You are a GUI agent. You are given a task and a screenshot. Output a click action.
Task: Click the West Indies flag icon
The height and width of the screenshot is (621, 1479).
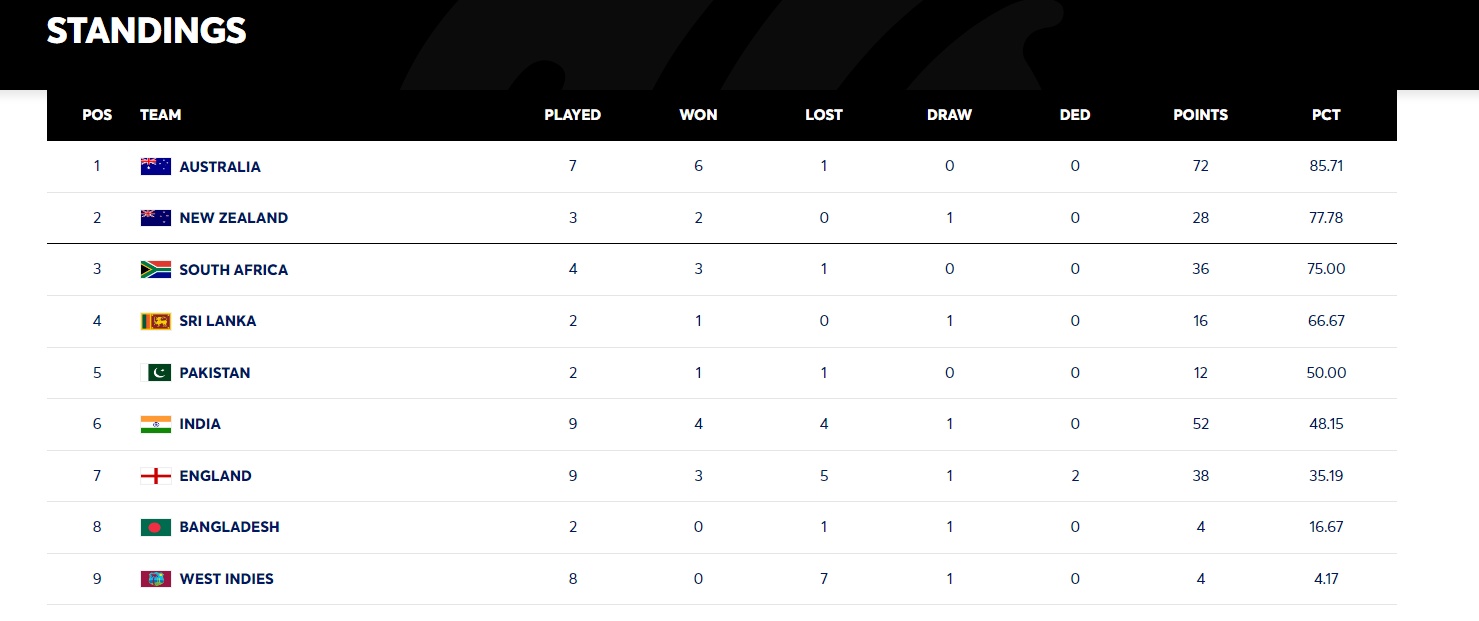pyautogui.click(x=156, y=579)
